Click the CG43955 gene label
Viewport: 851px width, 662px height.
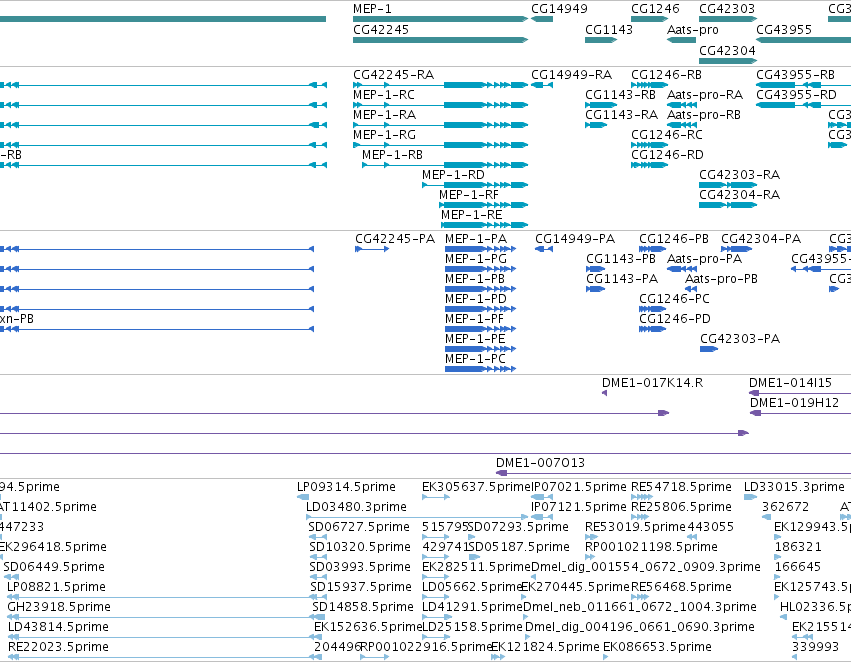tap(784, 29)
